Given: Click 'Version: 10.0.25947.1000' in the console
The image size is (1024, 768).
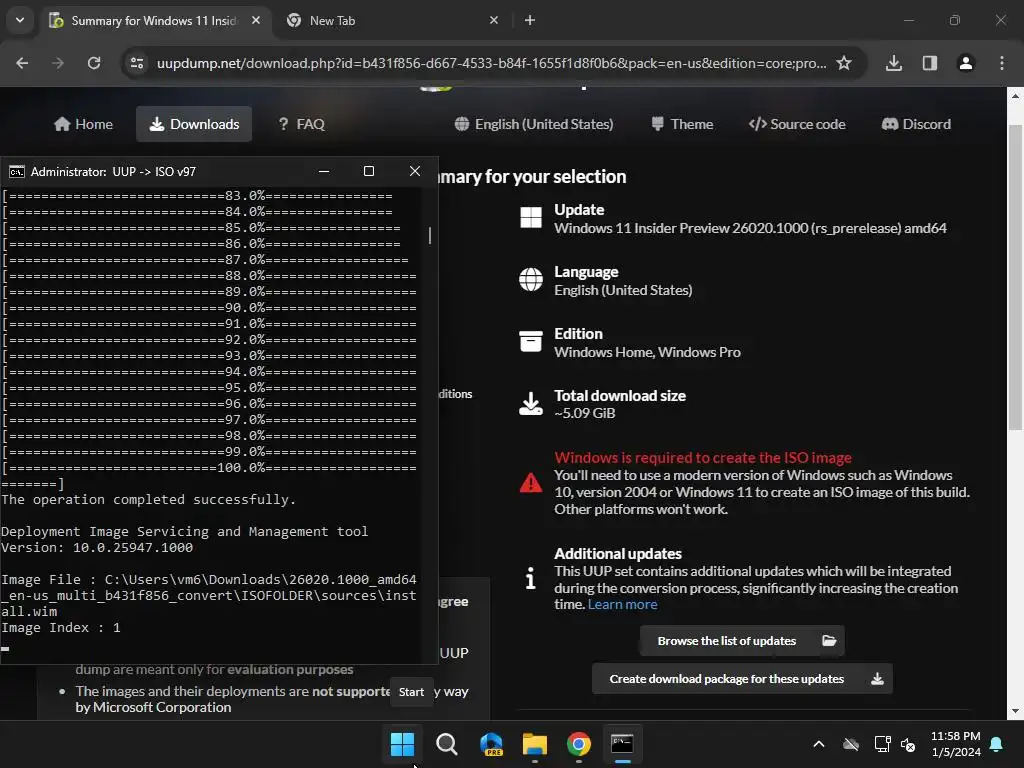Looking at the screenshot, I should (97, 547).
